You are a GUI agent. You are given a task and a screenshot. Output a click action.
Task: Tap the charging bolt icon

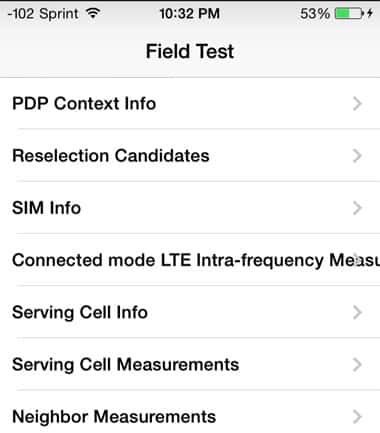coord(370,13)
